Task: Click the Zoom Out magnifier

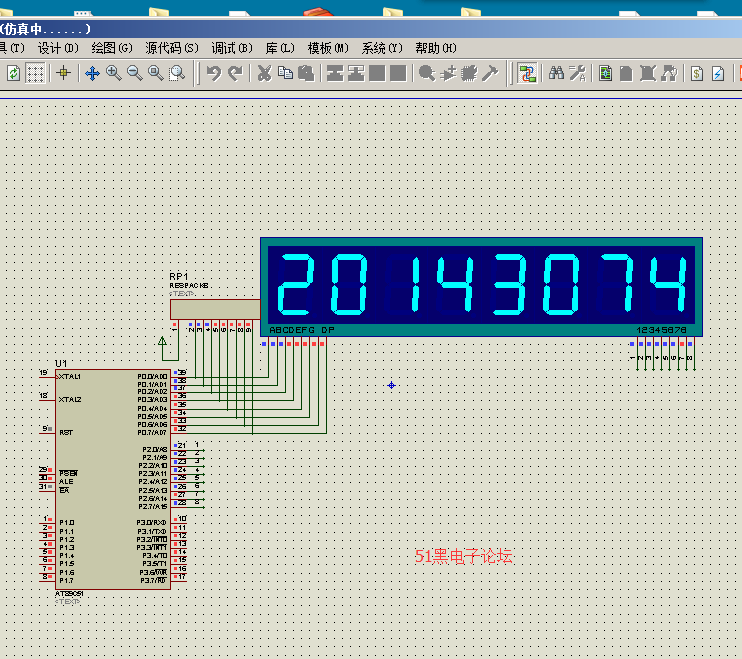Action: tap(135, 73)
